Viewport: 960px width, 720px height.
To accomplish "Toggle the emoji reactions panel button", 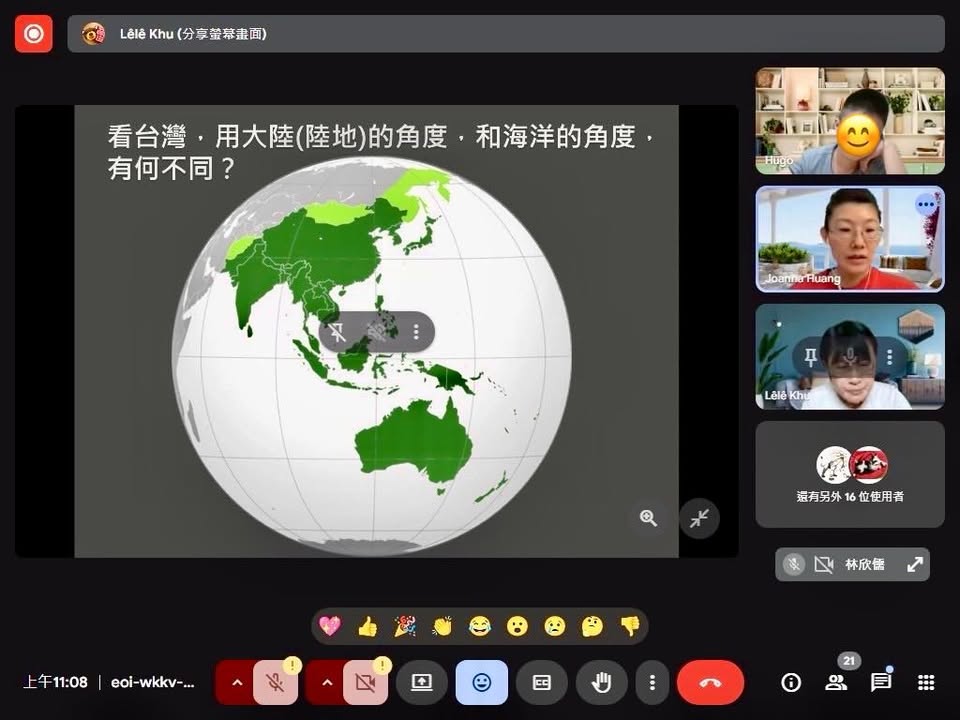I will tap(482, 682).
